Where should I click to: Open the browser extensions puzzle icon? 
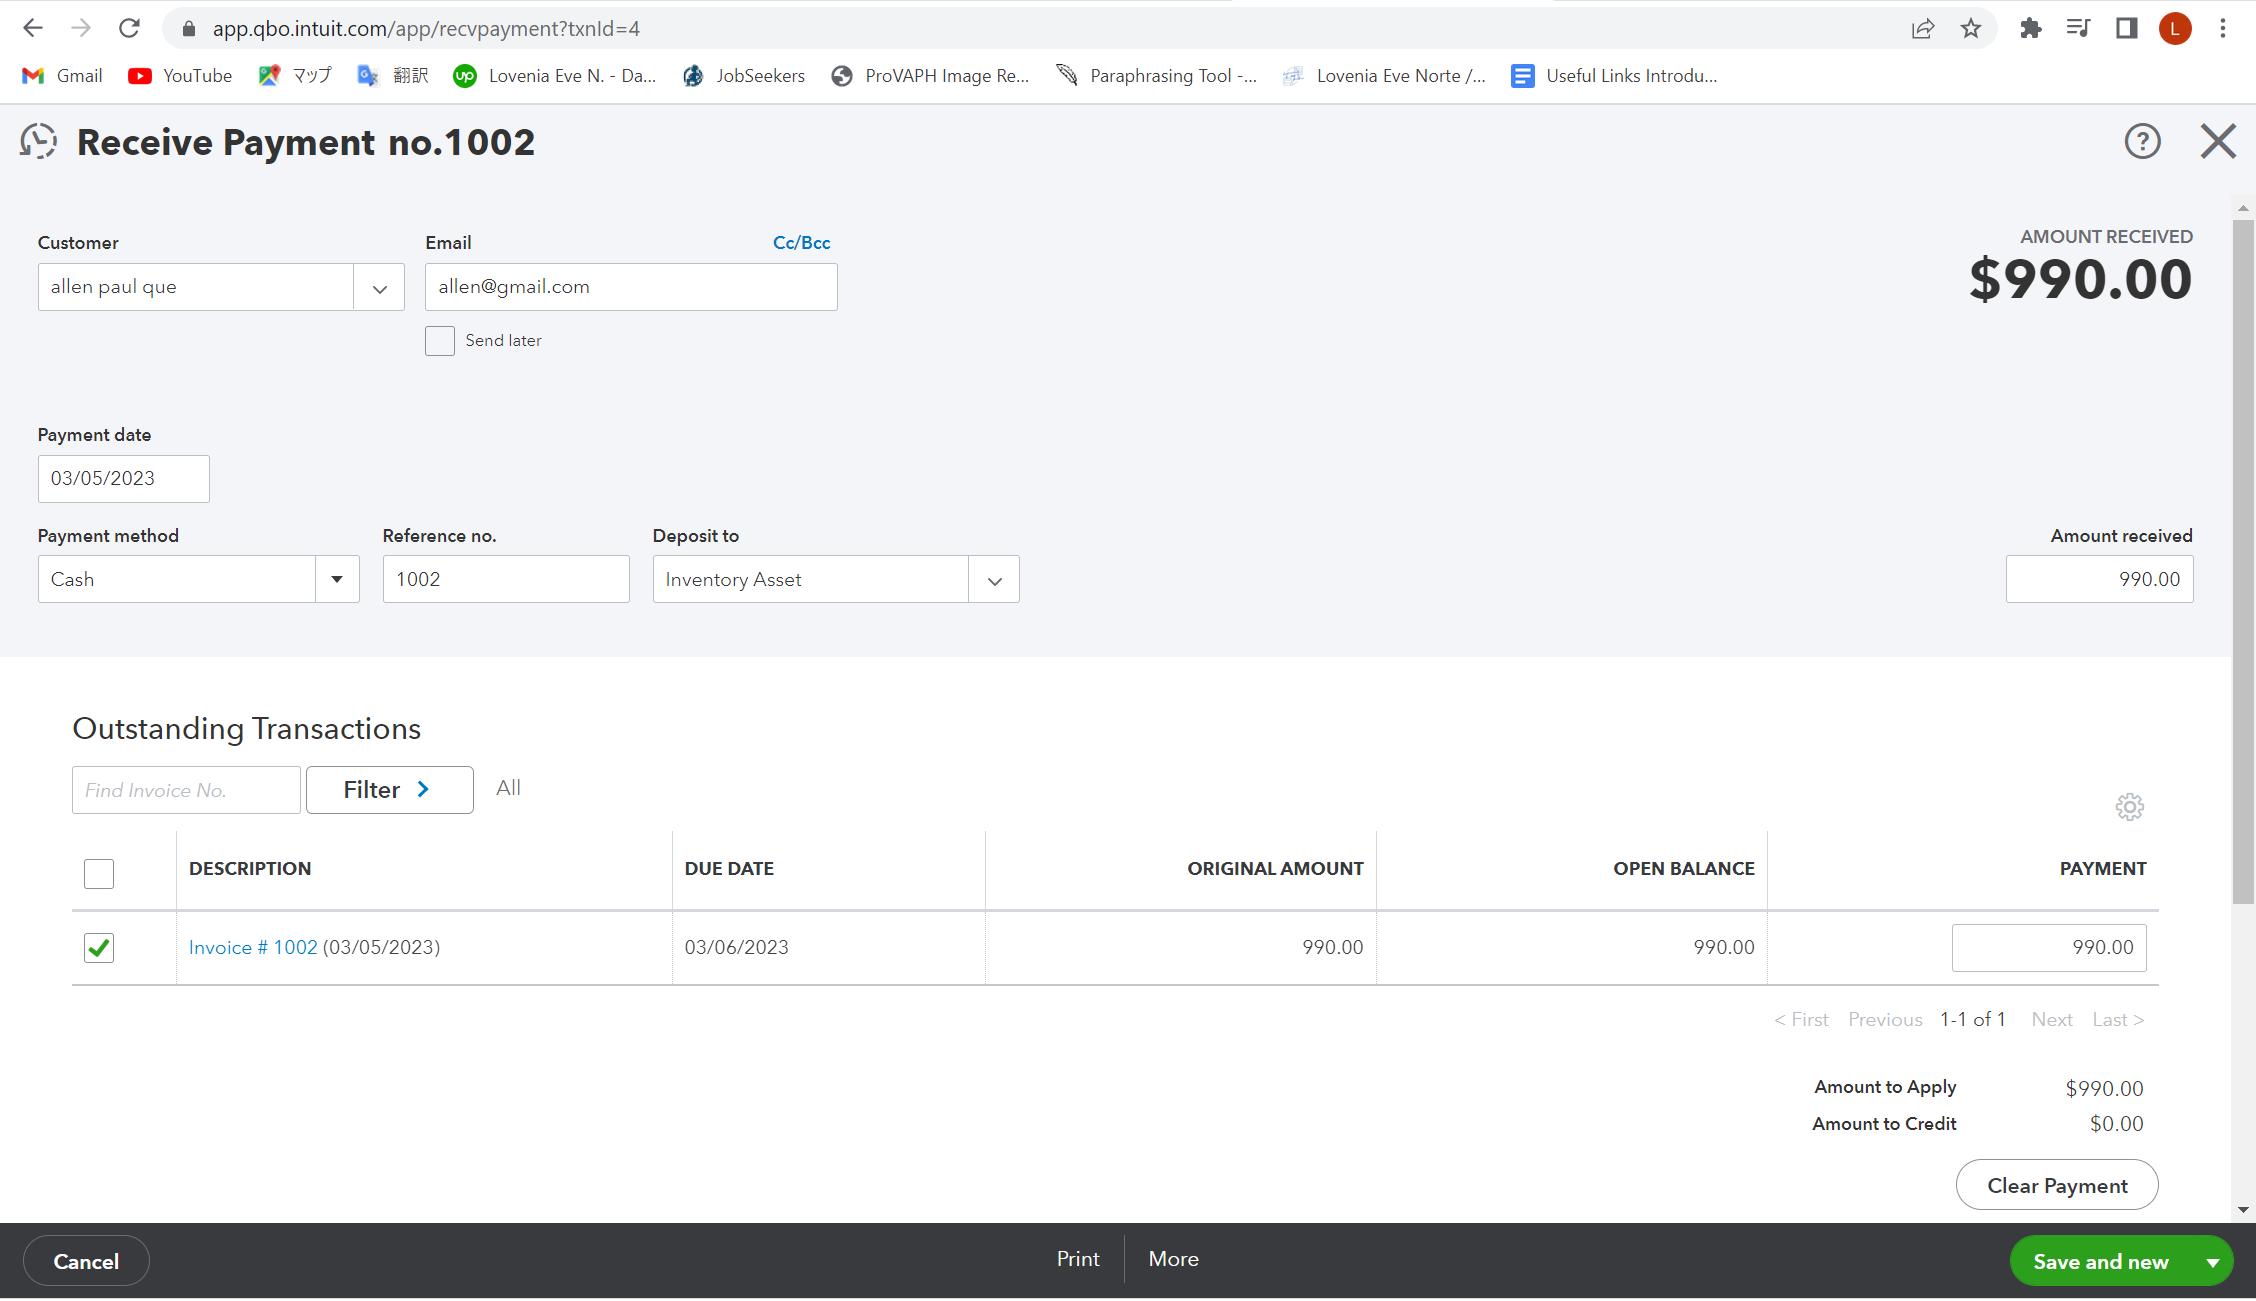pos(2030,28)
